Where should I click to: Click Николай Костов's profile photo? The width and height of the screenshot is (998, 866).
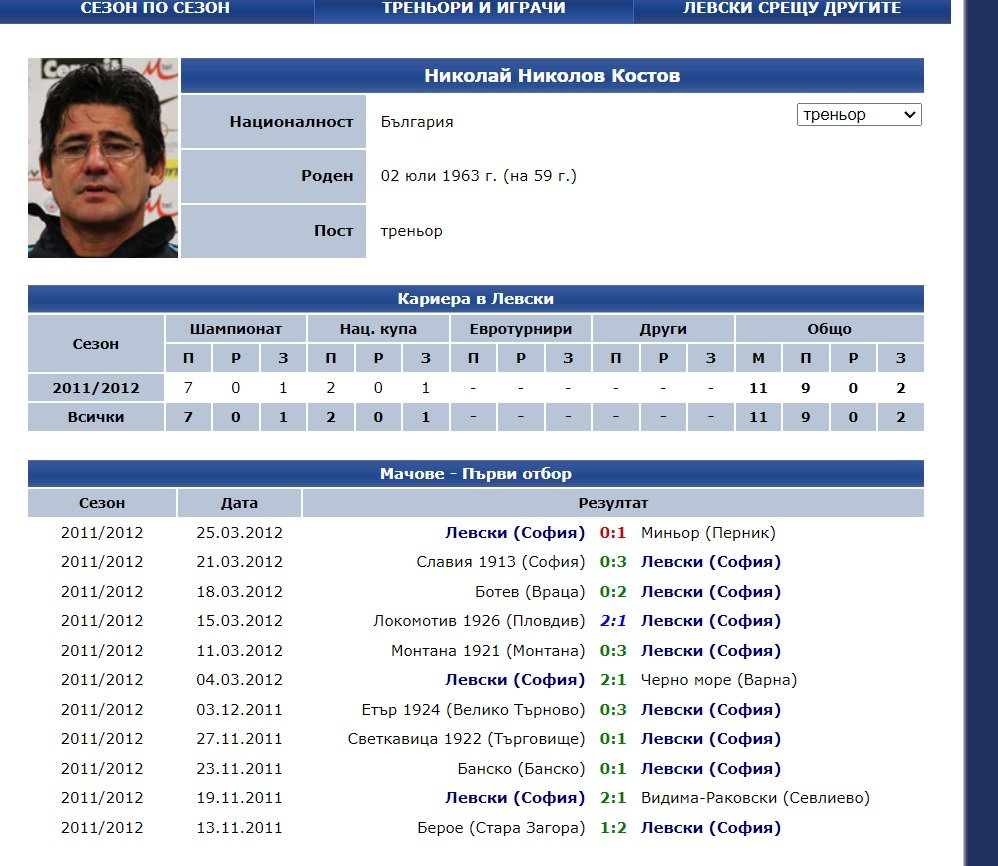point(103,158)
